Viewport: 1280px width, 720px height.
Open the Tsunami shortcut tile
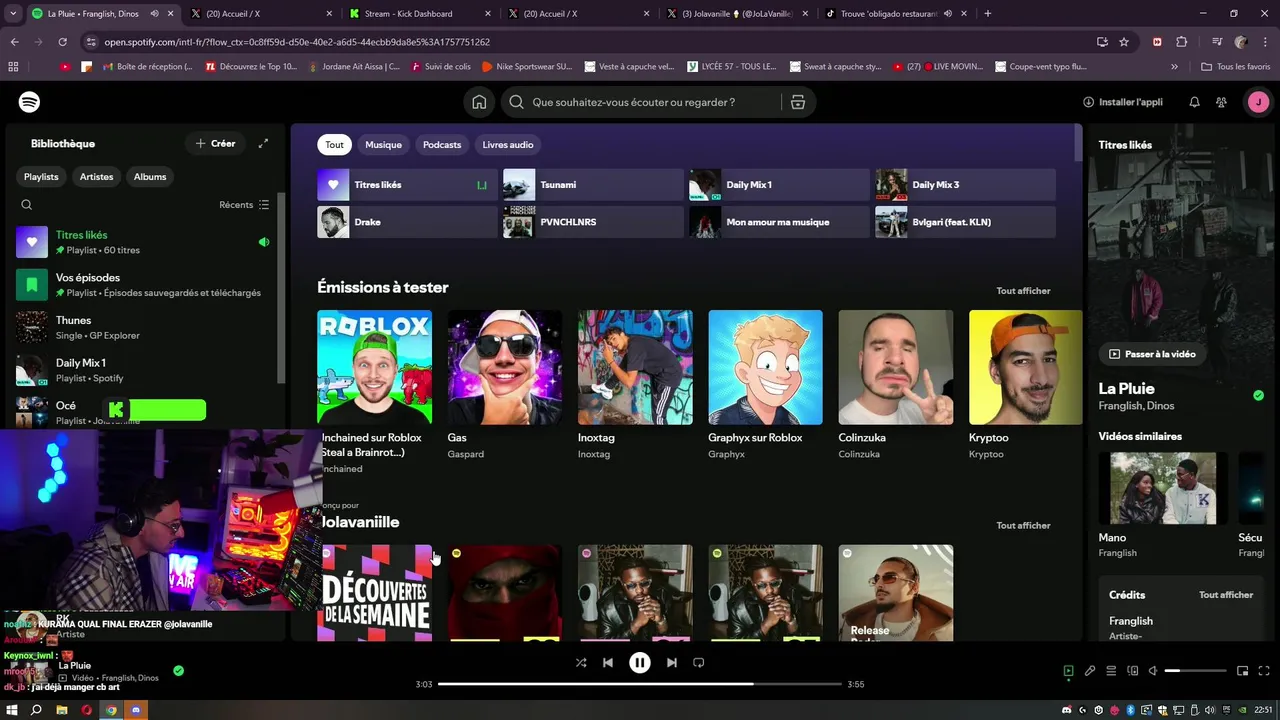coord(593,185)
